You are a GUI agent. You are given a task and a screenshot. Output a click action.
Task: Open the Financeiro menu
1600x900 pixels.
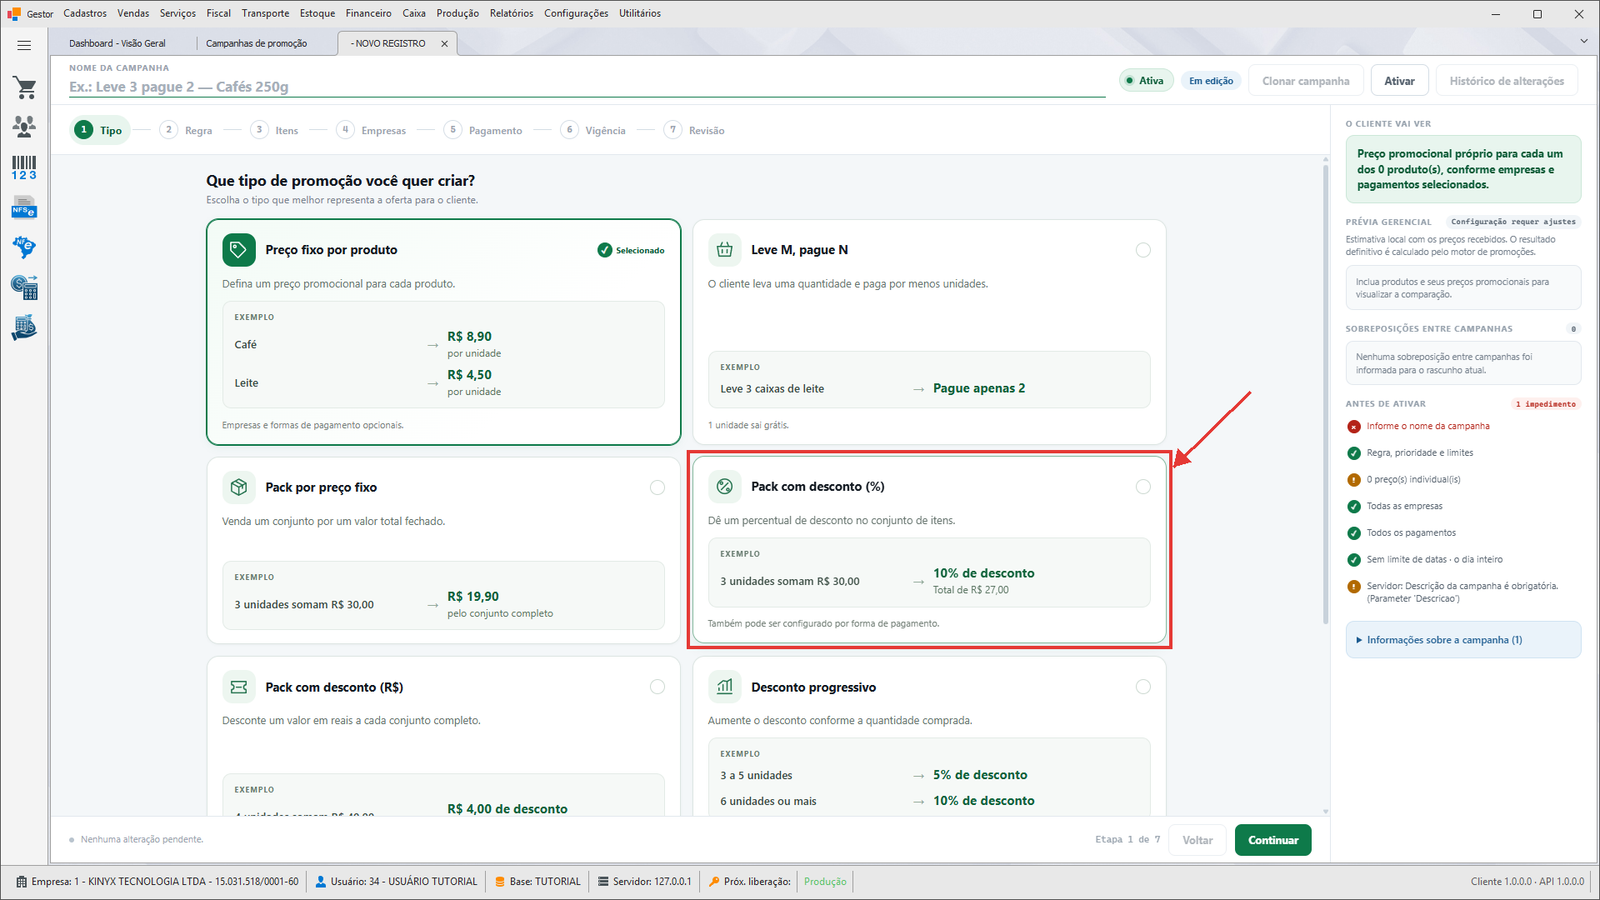(x=369, y=13)
